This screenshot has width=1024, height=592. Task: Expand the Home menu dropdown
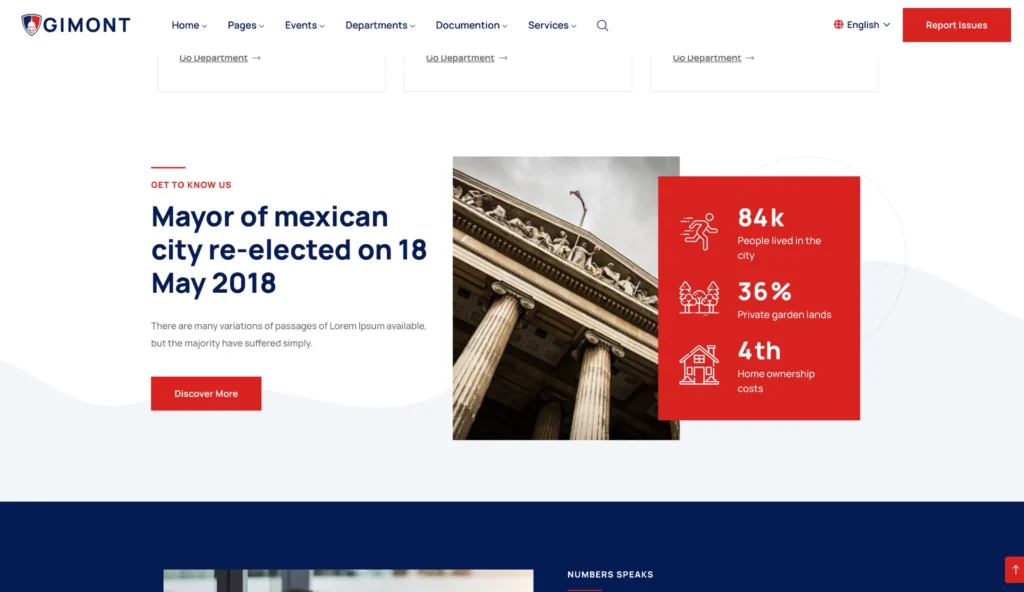(189, 26)
